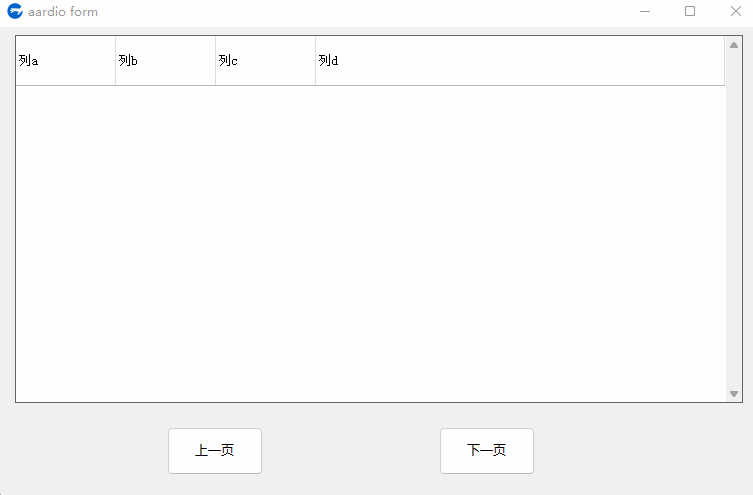This screenshot has width=753, height=495.
Task: Click the scroll down arrow of the list
Action: [734, 394]
